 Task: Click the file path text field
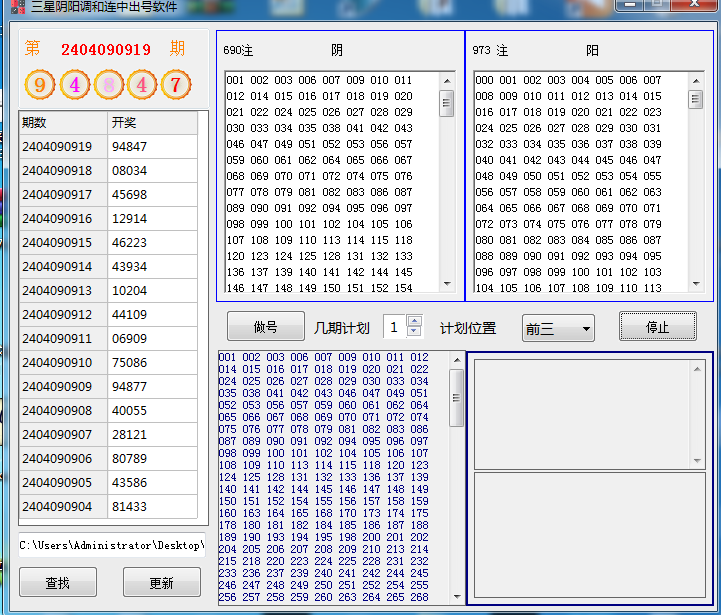(112, 545)
